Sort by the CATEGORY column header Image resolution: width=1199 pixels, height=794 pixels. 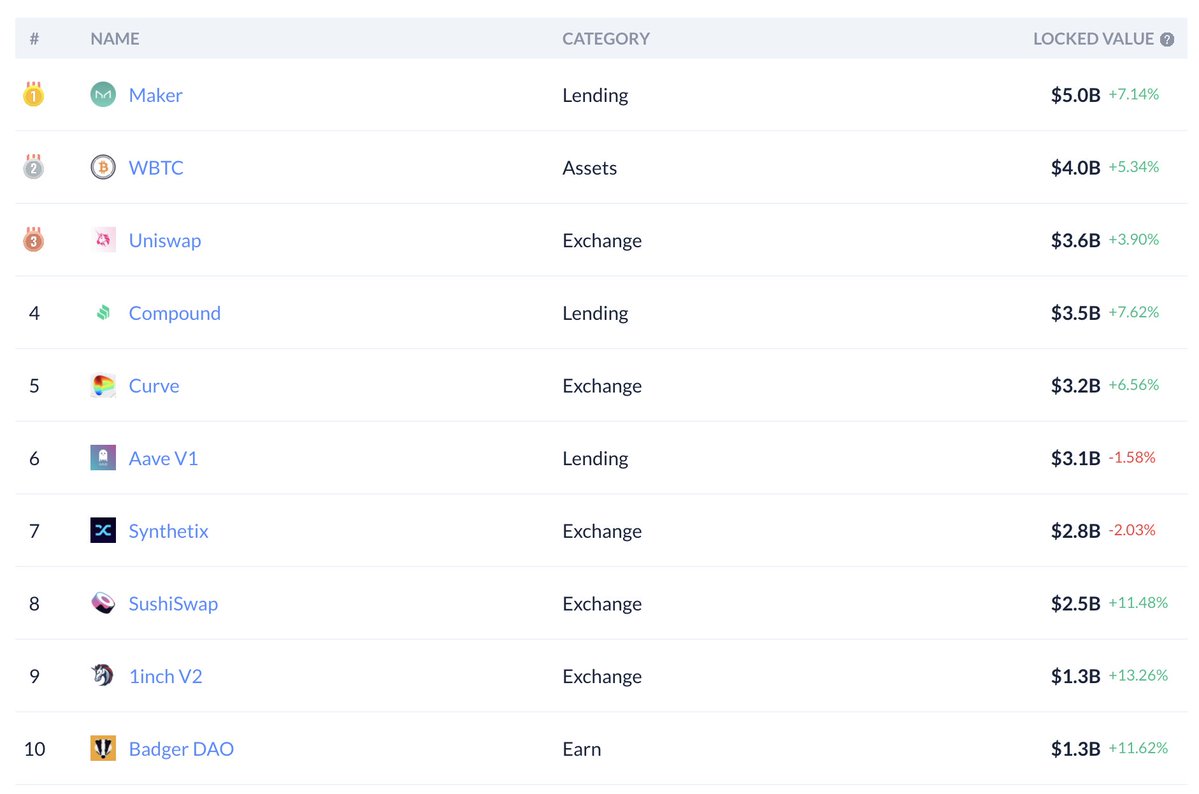(x=606, y=38)
